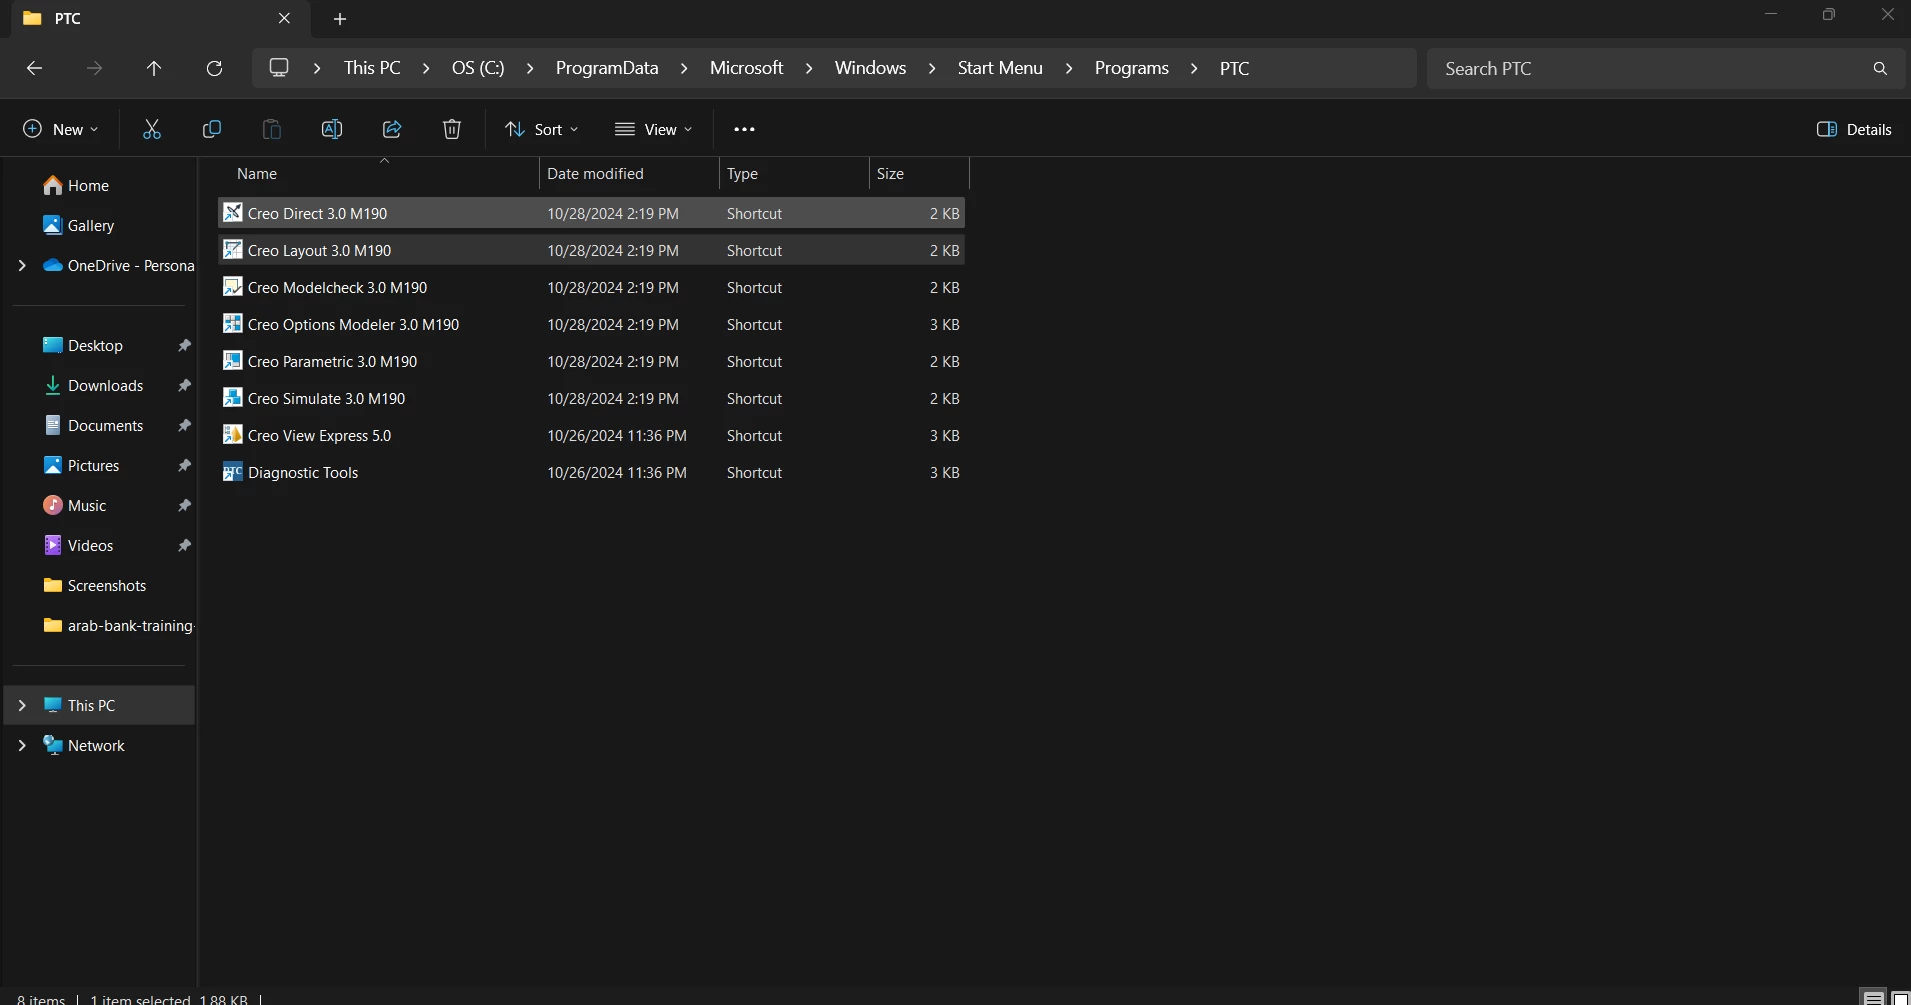The width and height of the screenshot is (1911, 1005).
Task: Navigate to ProgramData in the breadcrumb
Action: 607,68
